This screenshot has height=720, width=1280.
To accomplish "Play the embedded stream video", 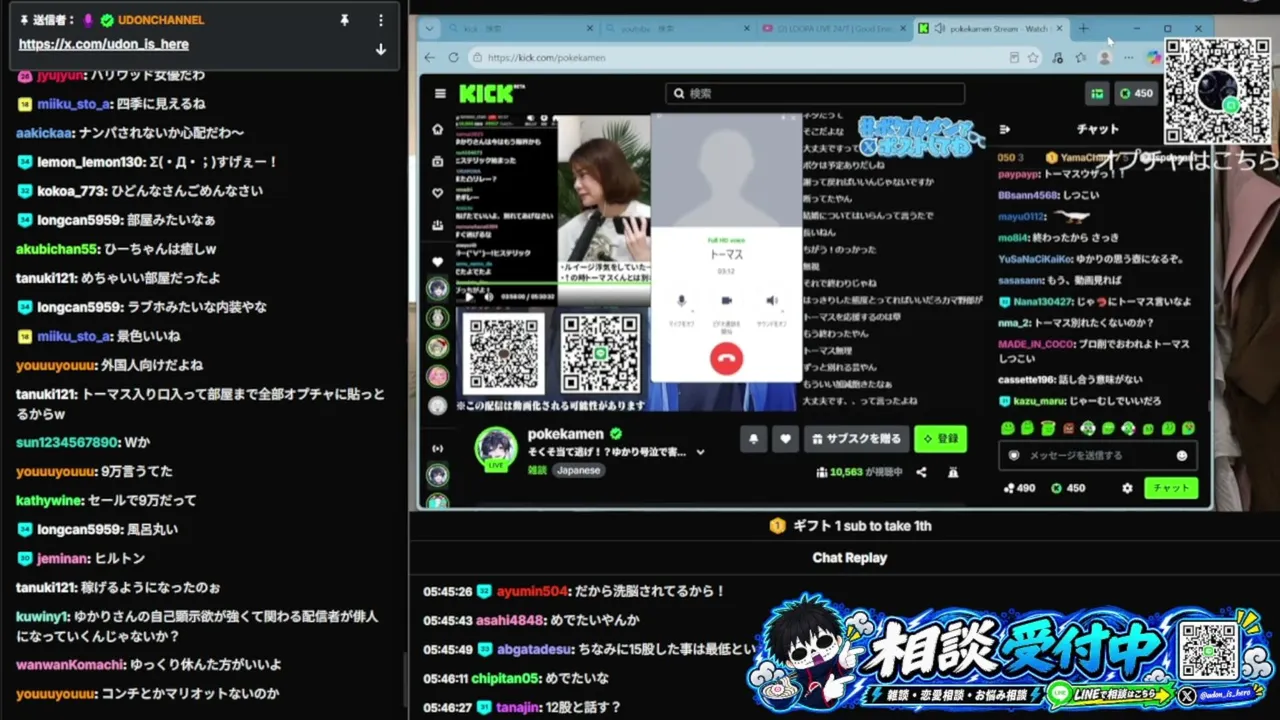I will click(469, 296).
